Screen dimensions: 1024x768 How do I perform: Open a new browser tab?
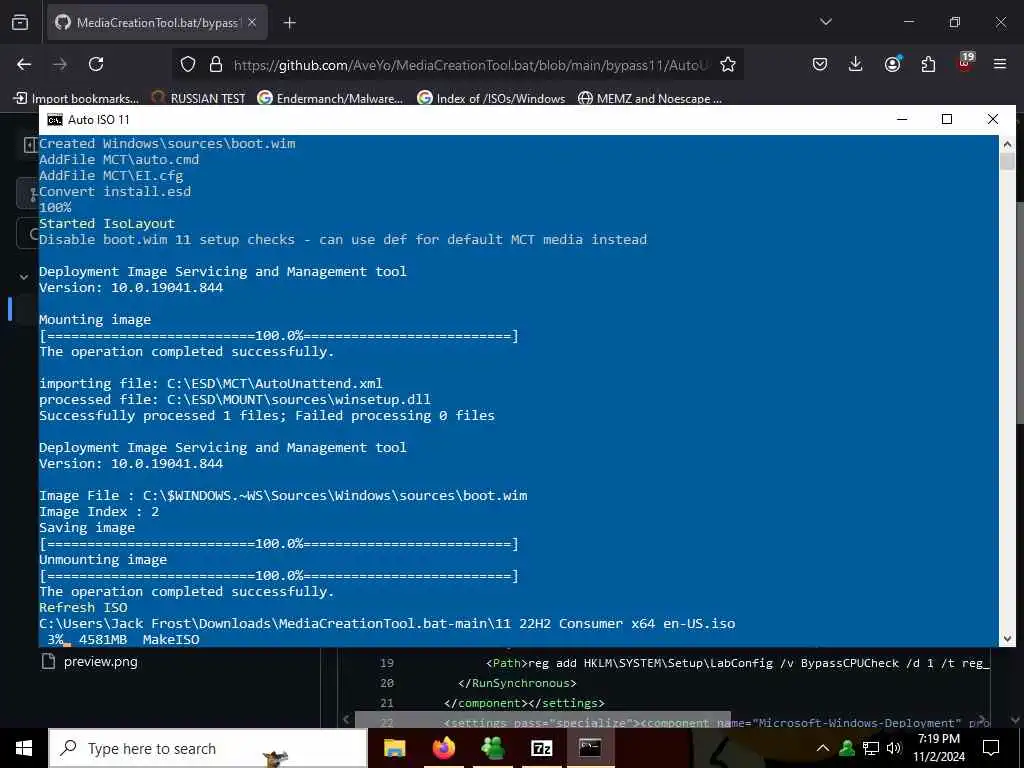coord(289,23)
